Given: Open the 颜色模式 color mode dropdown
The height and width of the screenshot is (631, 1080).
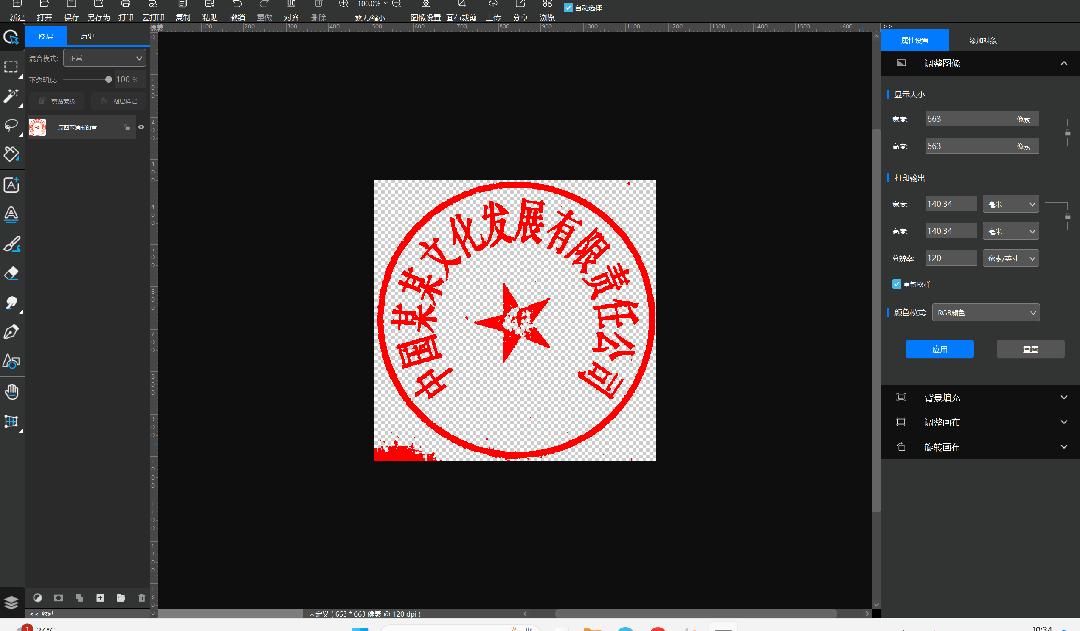Looking at the screenshot, I should tap(986, 311).
